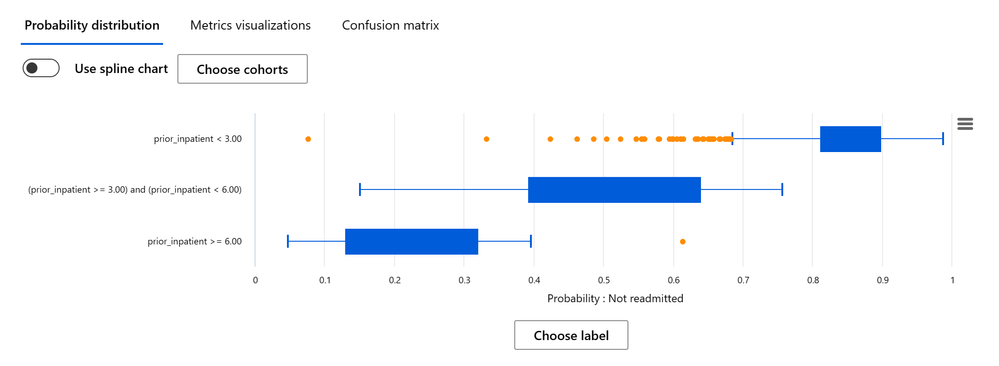Click the left whisker cap of middle boxplot
Image resolution: width=999 pixels, height=366 pixels.
[360, 190]
